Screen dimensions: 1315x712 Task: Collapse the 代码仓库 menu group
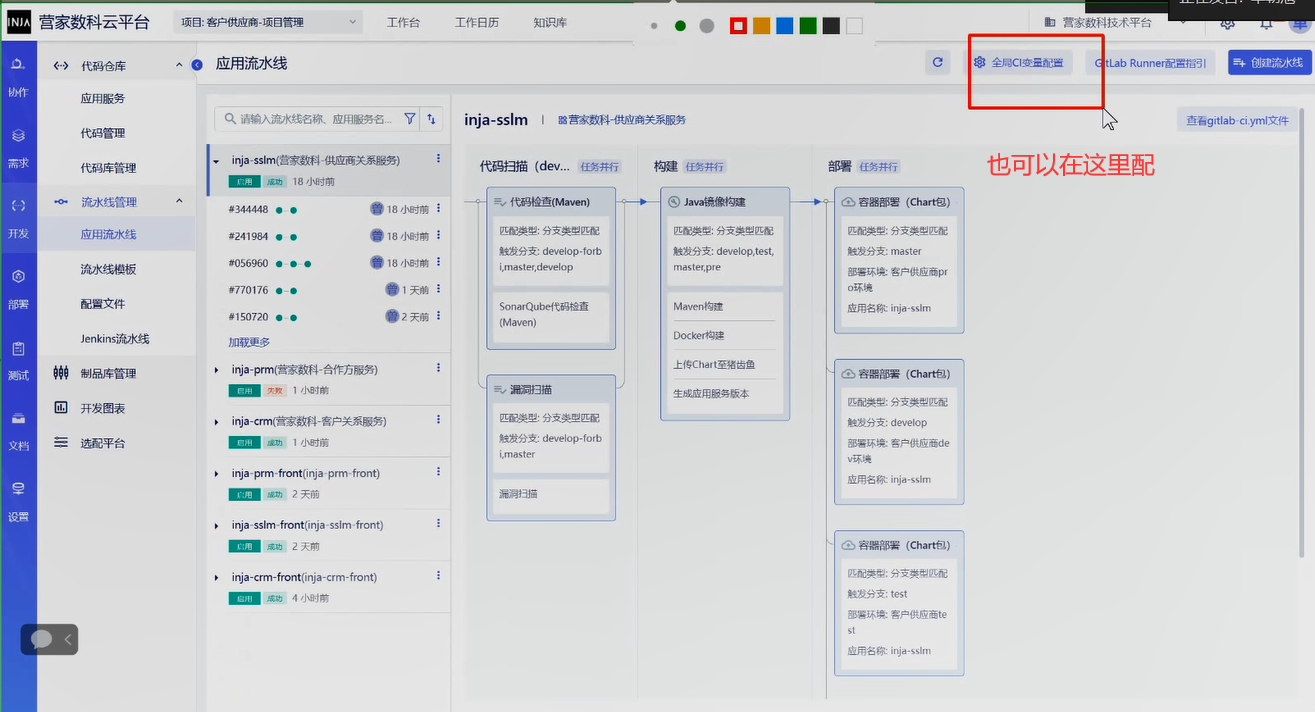[180, 65]
